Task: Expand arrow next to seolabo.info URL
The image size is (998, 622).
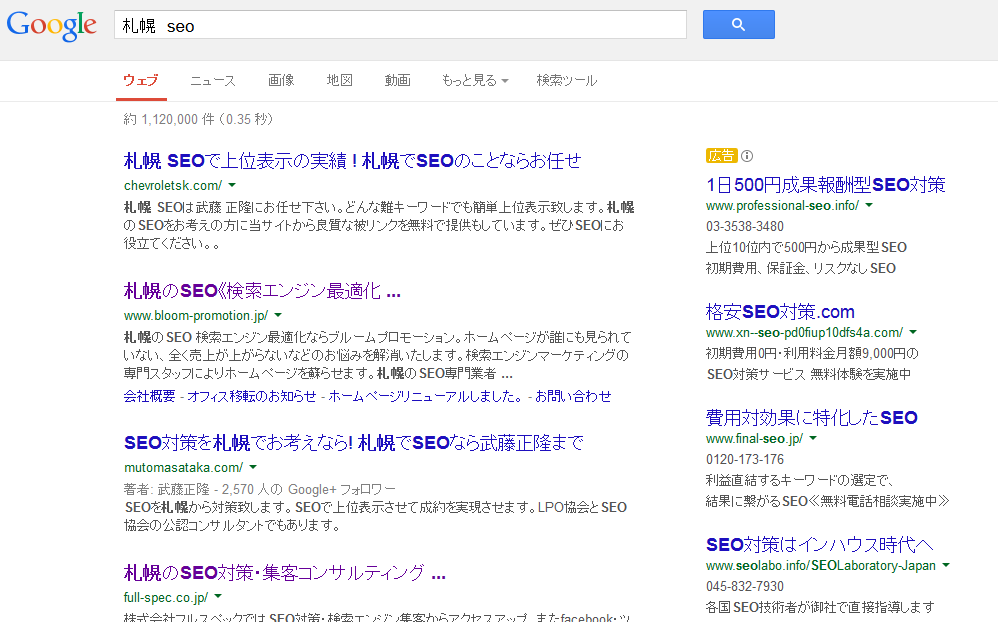Action: [x=946, y=565]
